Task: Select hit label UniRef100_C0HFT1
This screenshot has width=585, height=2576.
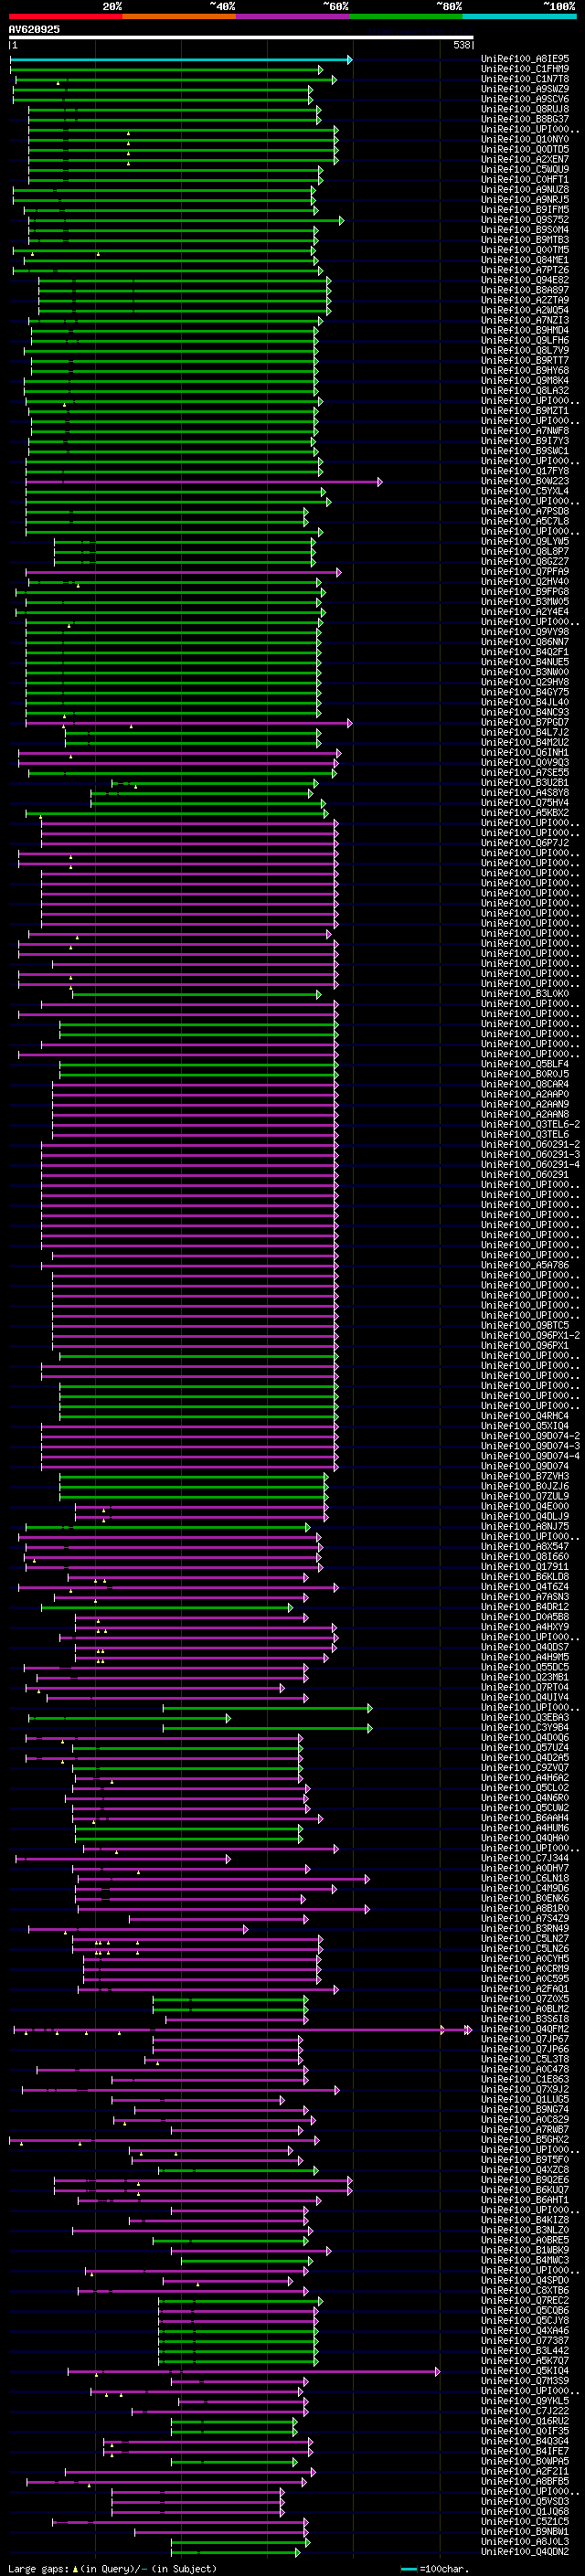Action: [x=525, y=180]
